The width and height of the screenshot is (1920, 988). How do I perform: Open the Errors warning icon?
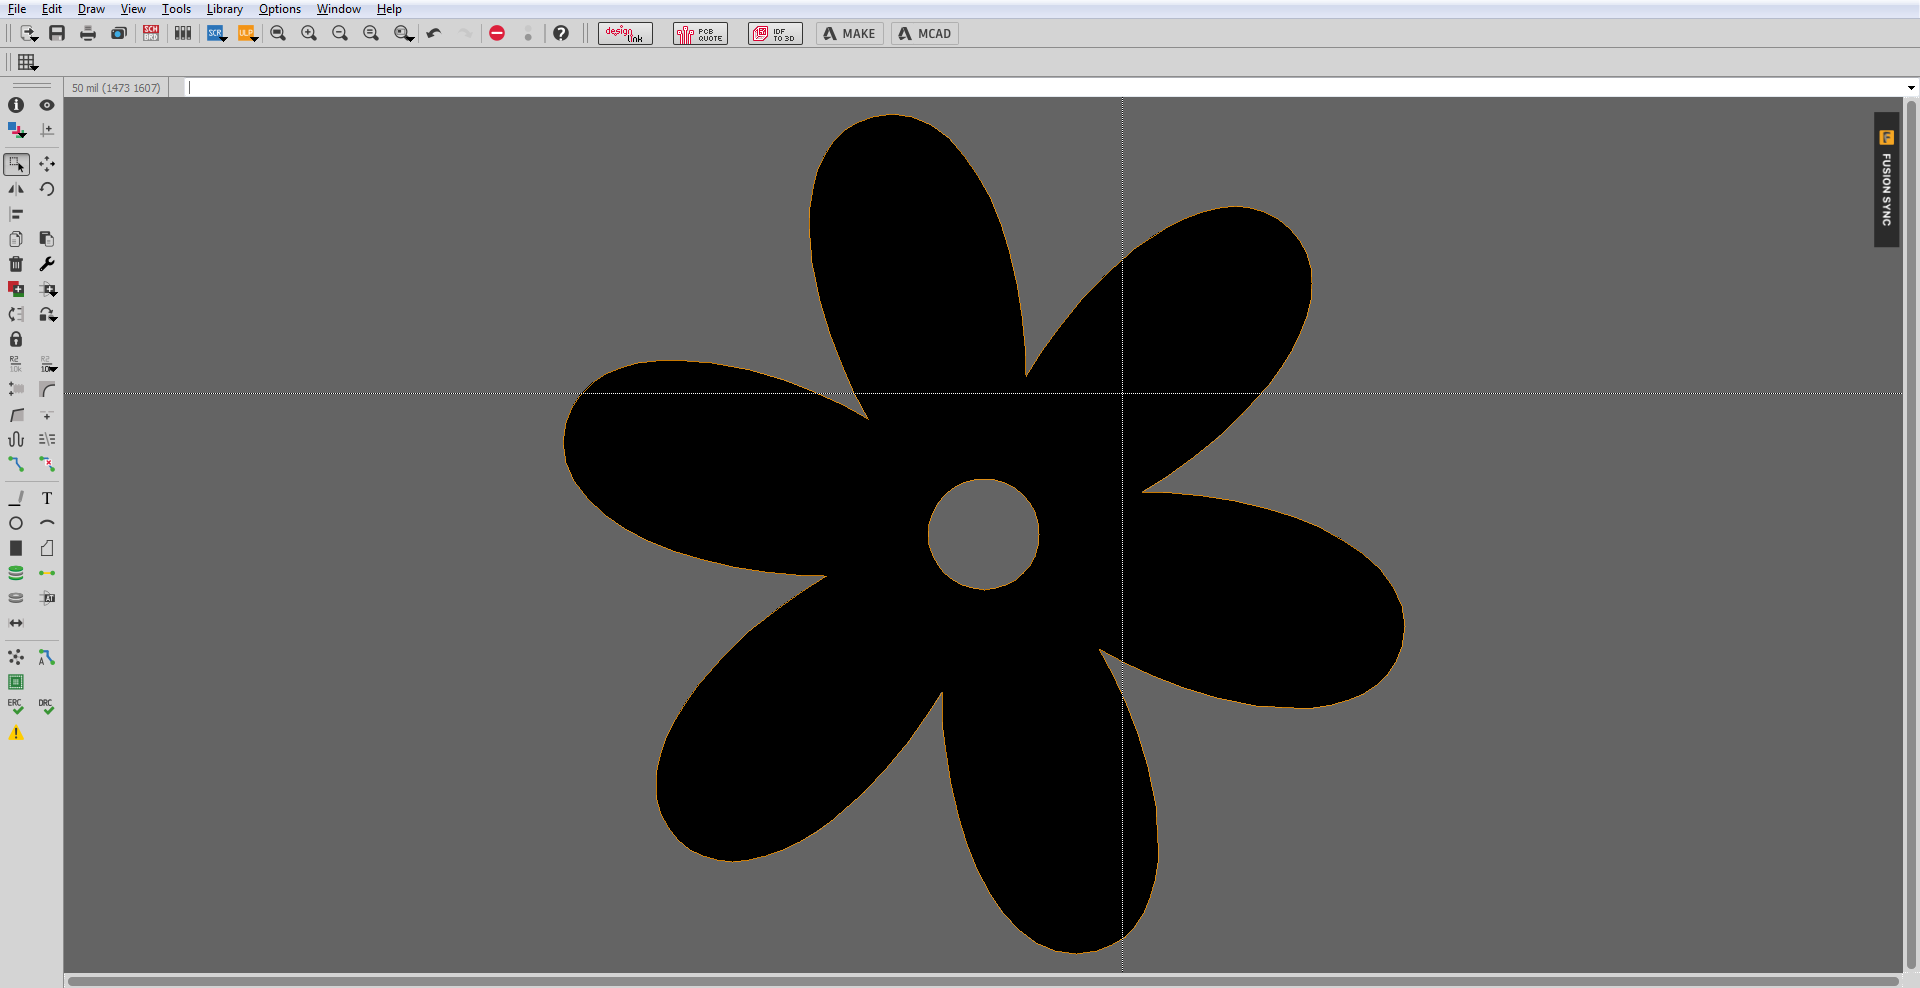[x=16, y=733]
